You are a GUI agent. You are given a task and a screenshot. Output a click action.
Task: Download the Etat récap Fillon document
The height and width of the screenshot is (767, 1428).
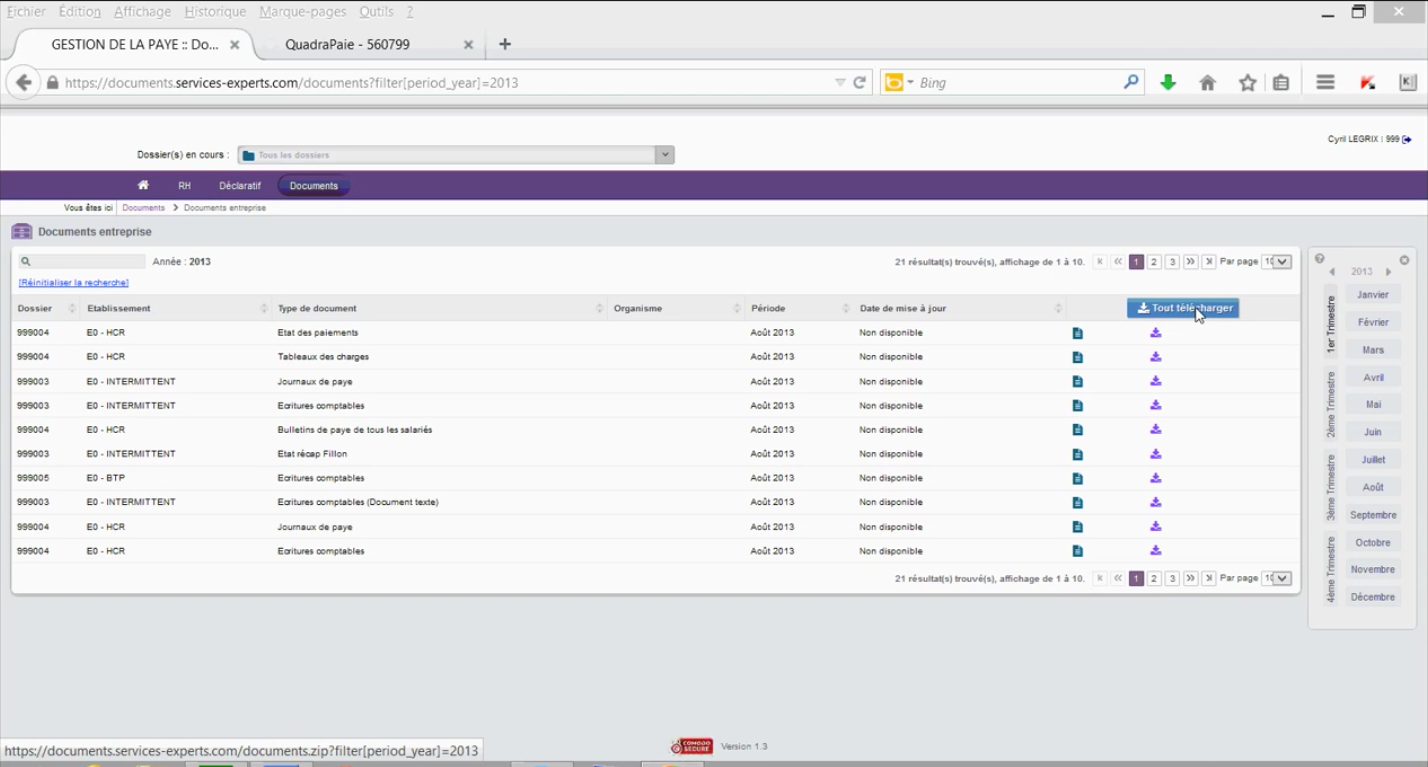pos(1156,454)
